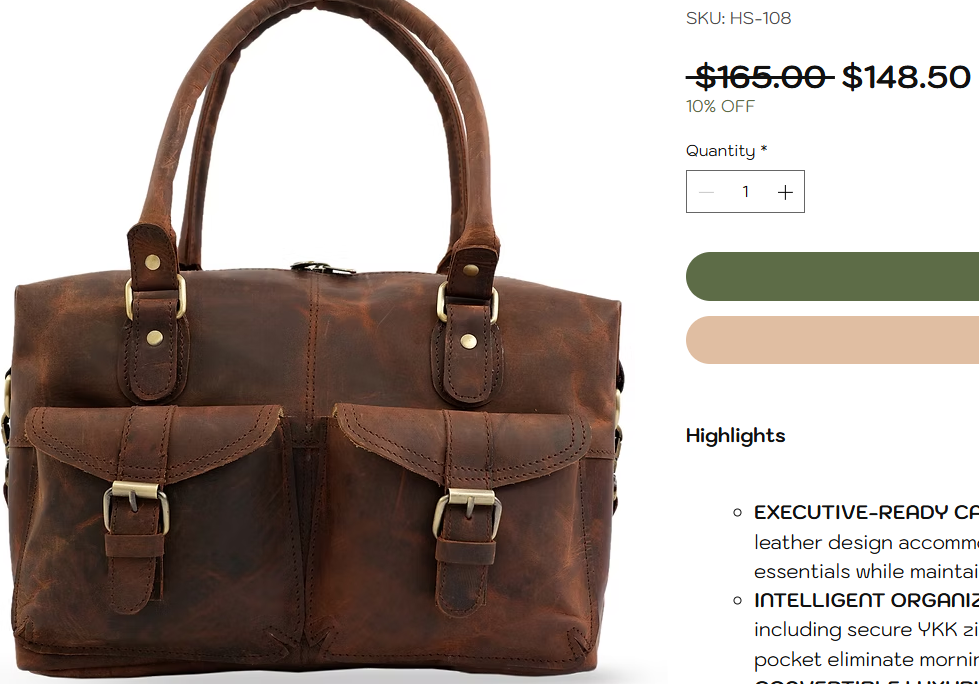Increase quantity with the plus icon

tap(785, 192)
